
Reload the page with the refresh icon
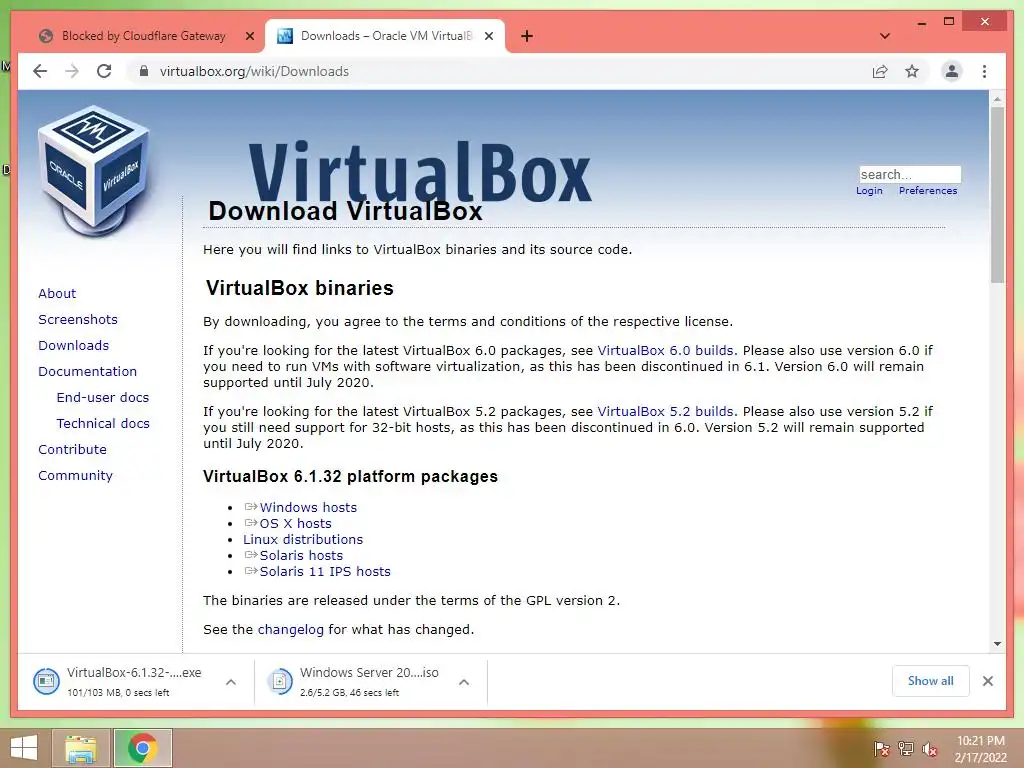(104, 71)
